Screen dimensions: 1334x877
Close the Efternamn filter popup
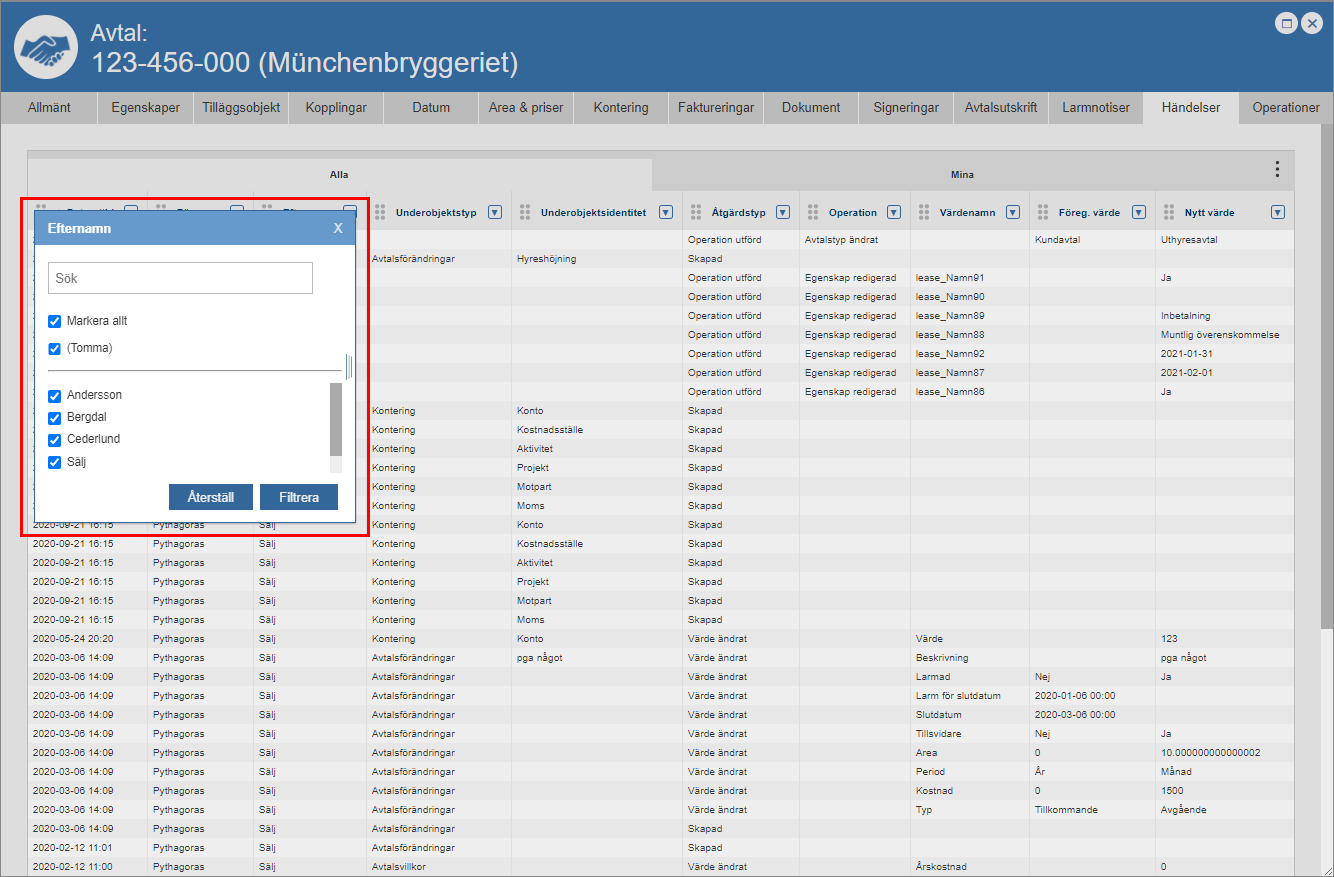pyautogui.click(x=338, y=228)
